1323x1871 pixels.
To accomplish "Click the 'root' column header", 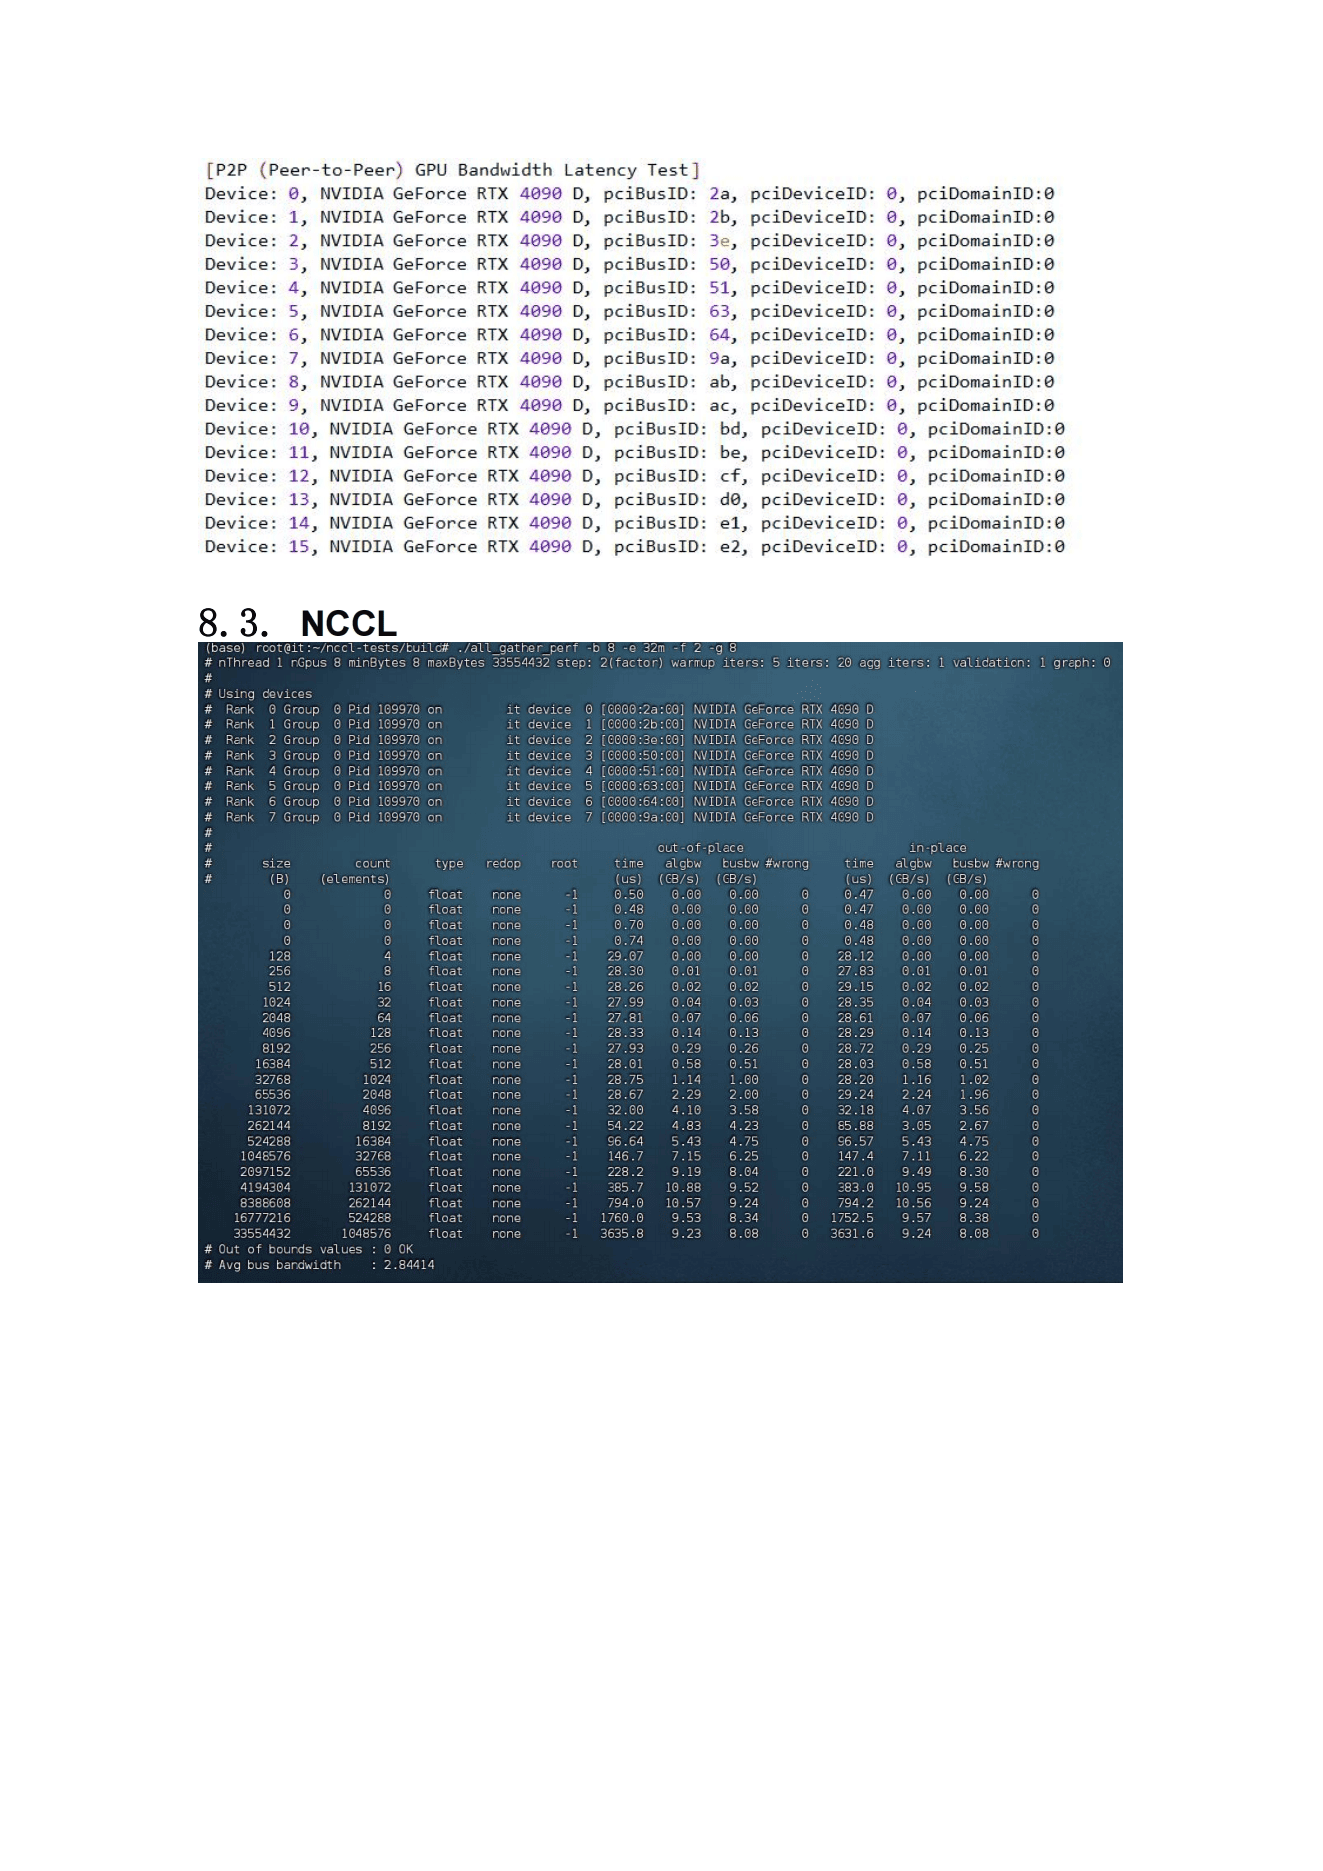I will tap(564, 864).
